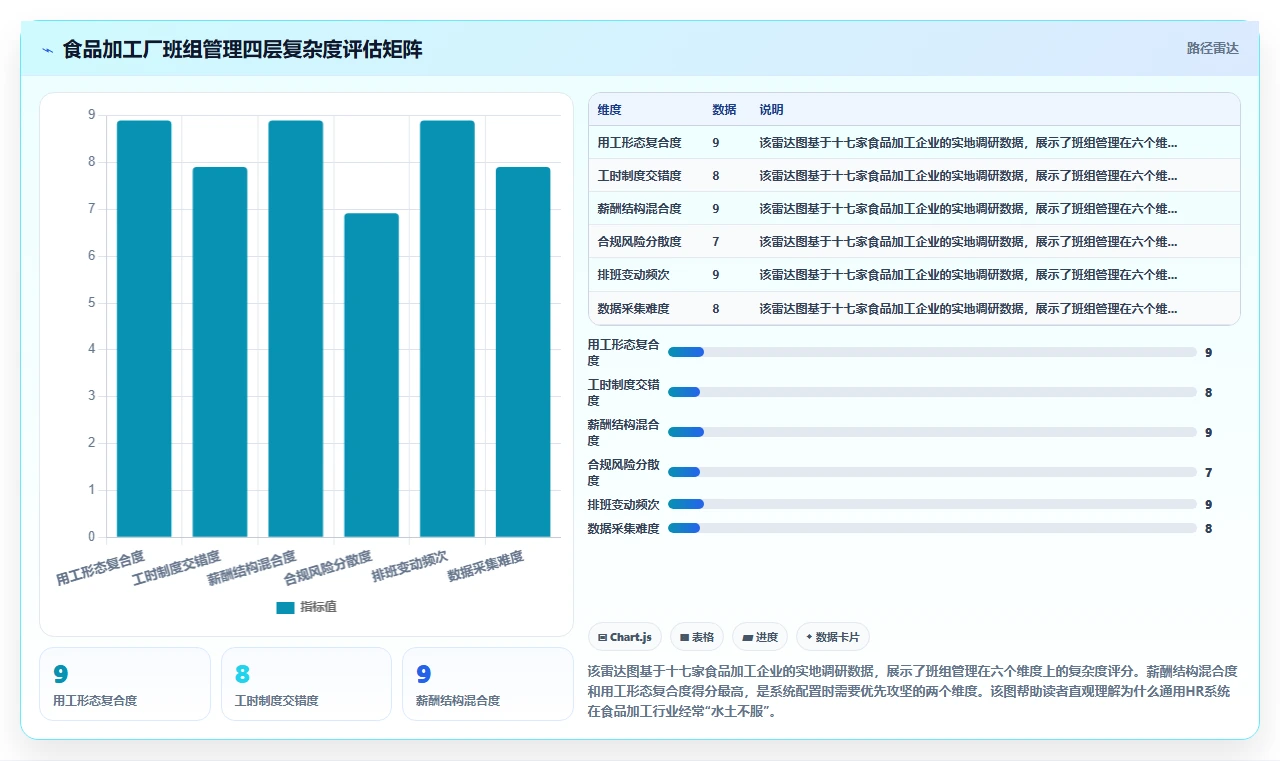This screenshot has width=1280, height=761.
Task: Click the 排班变动频次 progress bar
Action: click(932, 504)
